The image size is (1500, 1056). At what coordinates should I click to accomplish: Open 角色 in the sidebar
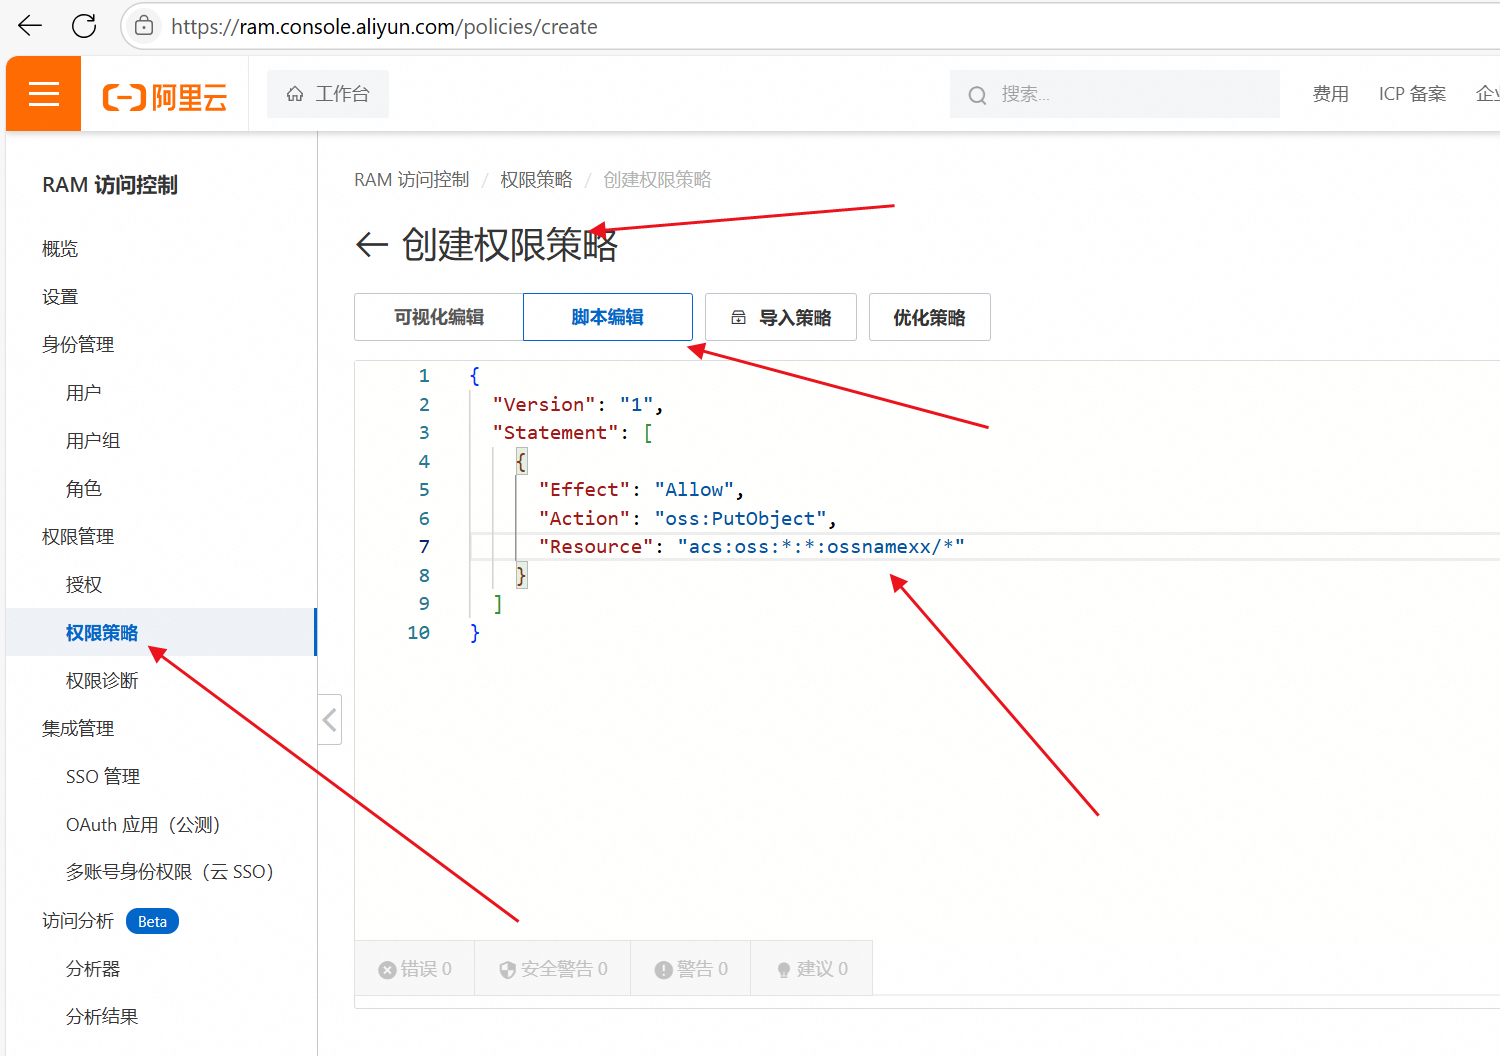pos(84,489)
